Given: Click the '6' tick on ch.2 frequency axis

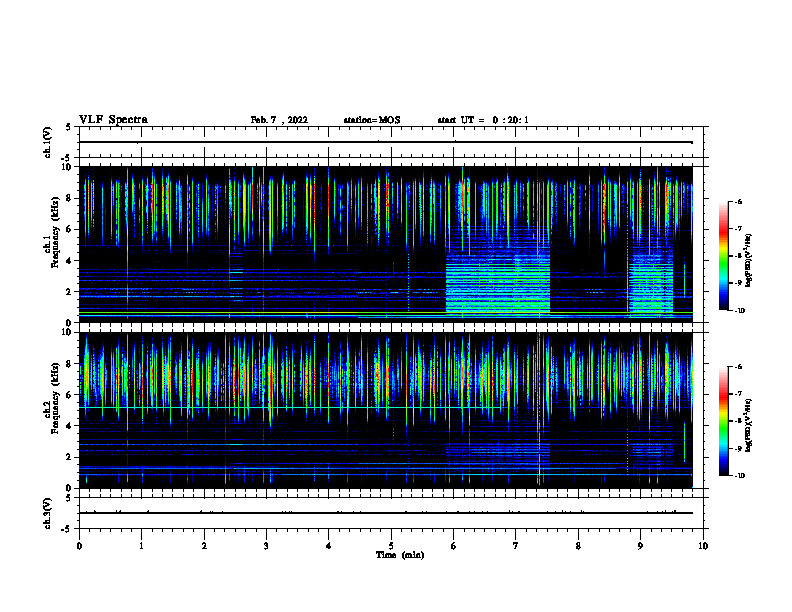Looking at the screenshot, I should [70, 395].
